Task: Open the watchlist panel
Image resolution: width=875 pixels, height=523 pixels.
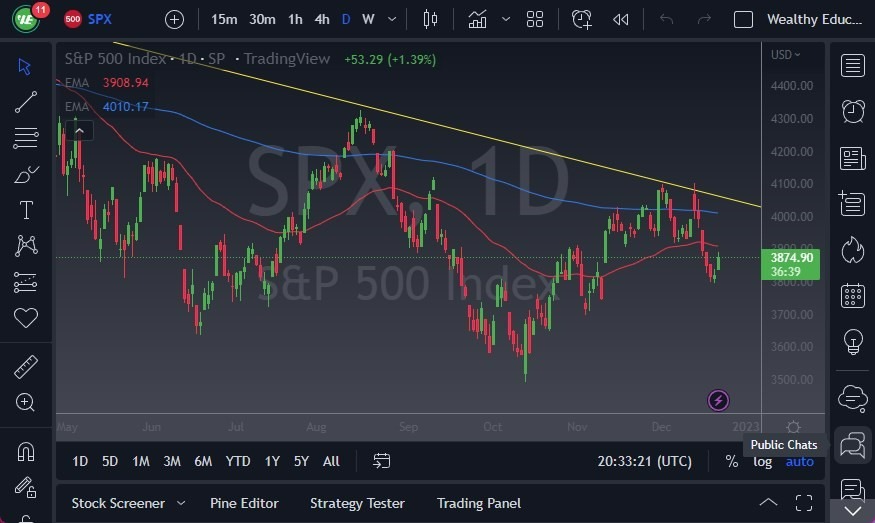Action: pos(853,65)
